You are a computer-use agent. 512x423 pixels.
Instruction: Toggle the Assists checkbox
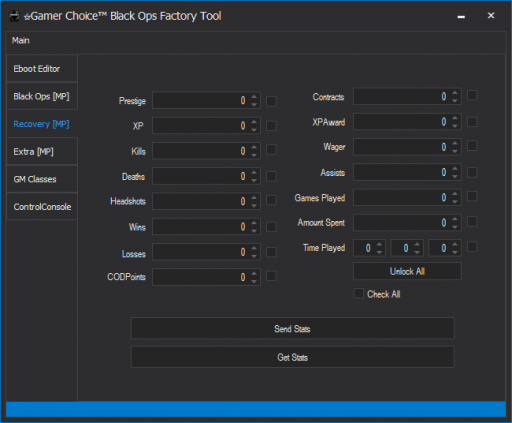pos(472,172)
